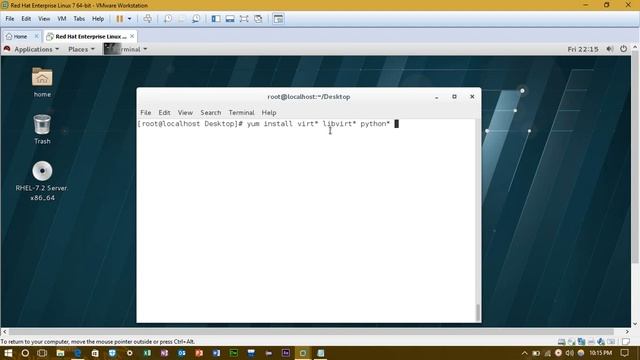Open PowerPoint from the taskbar

199,353
